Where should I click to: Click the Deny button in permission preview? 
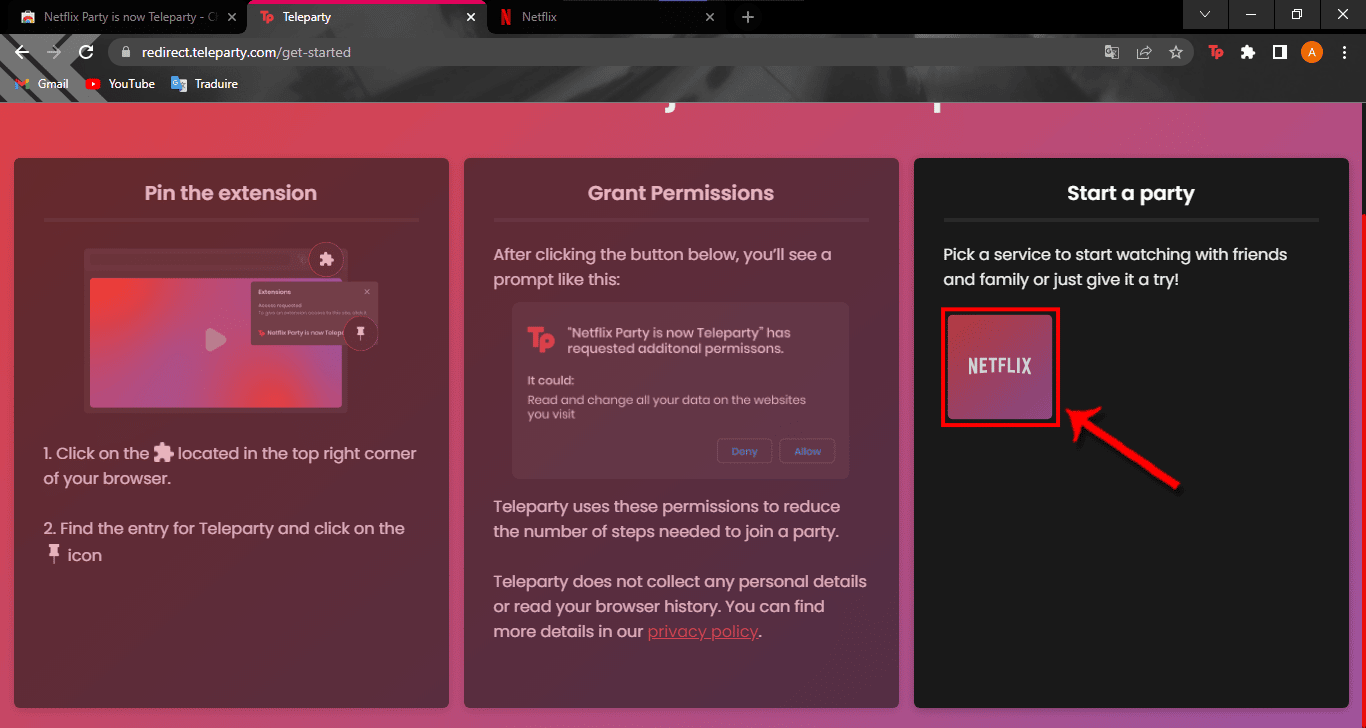point(744,451)
